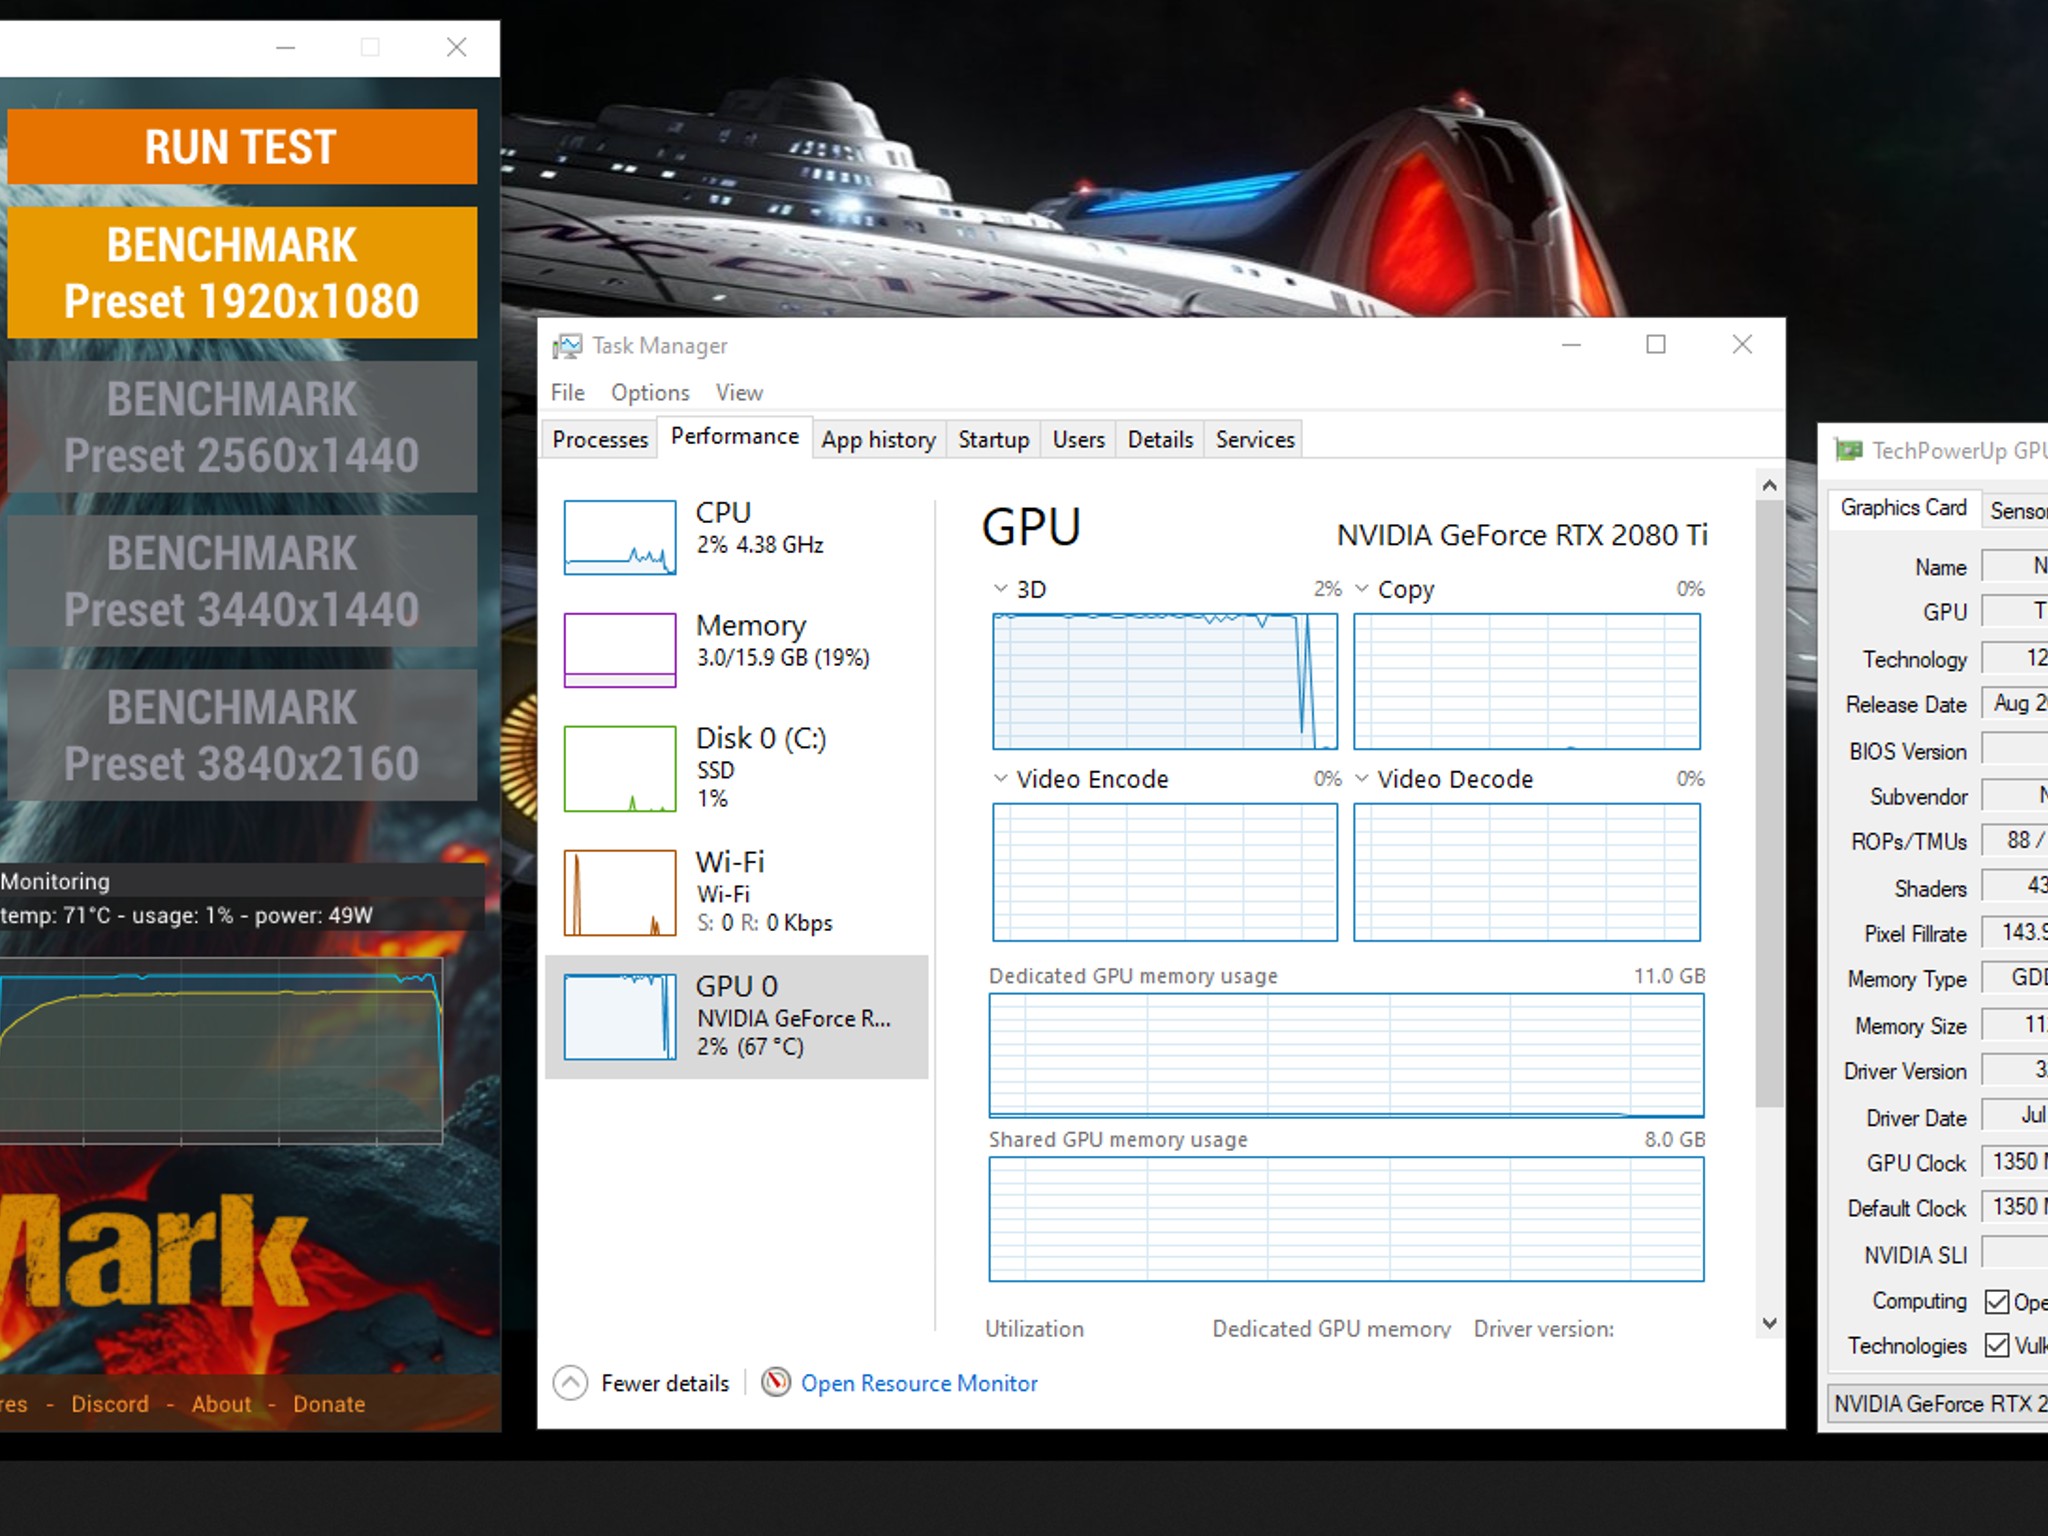Select the Memory usage graph thumbnail

(620, 651)
